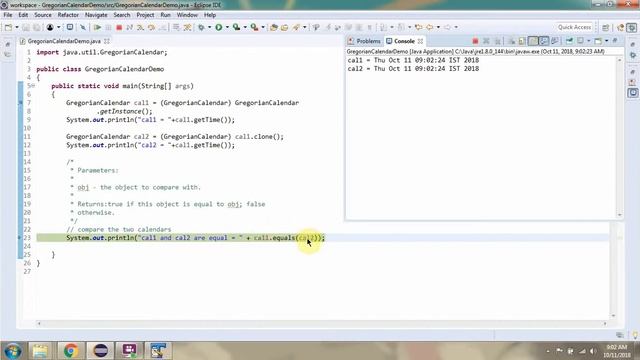Open the Window menu
Viewport: 640px width, 360px height.
tap(187, 15)
